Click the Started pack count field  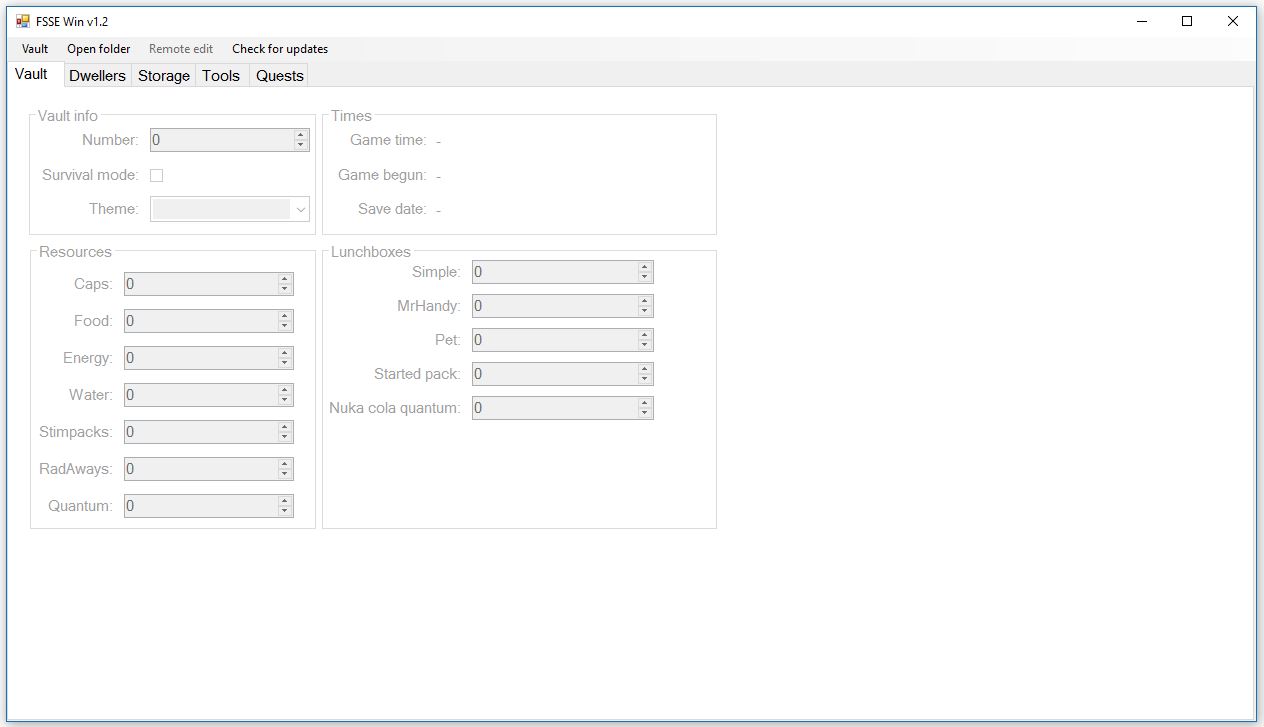555,374
